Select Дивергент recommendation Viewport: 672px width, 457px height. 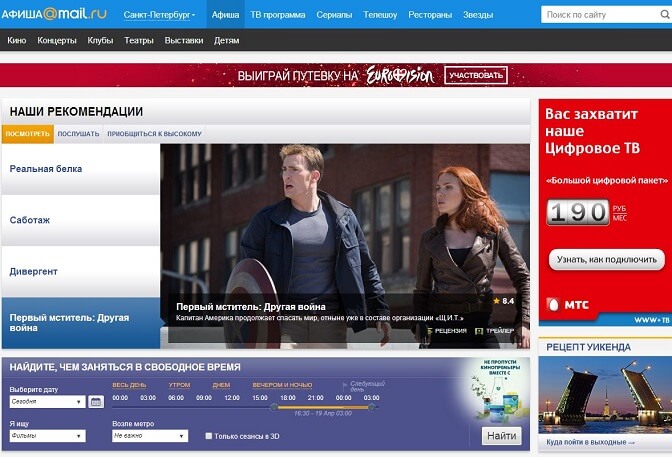(81, 272)
